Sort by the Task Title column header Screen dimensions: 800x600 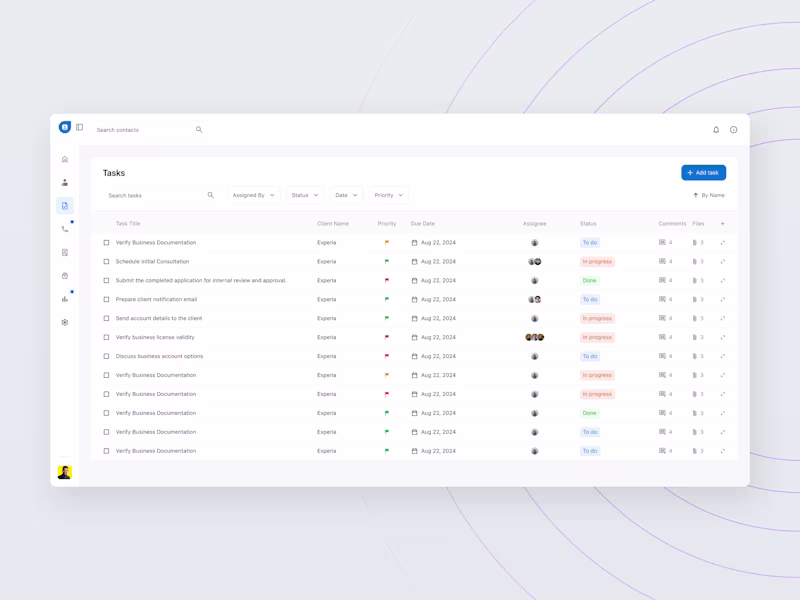point(128,223)
